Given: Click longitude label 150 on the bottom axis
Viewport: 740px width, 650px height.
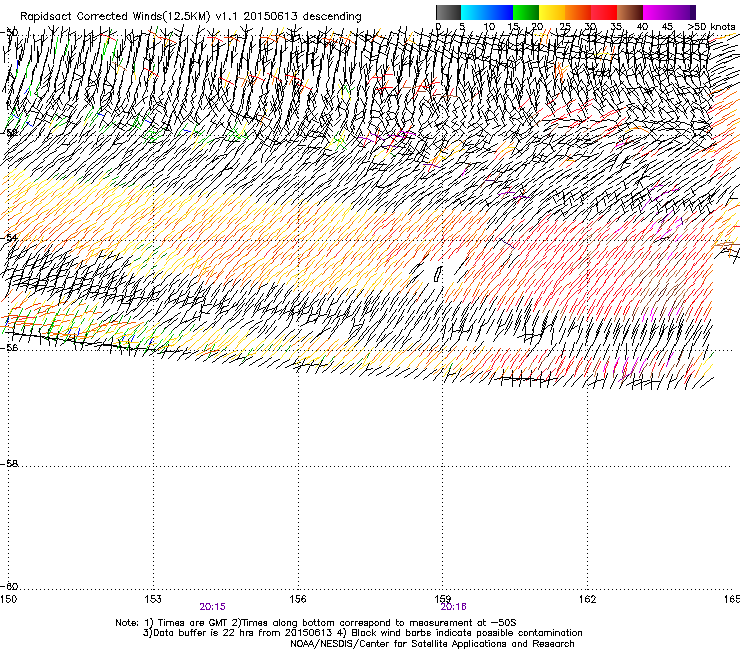Looking at the screenshot, I should coord(8,599).
